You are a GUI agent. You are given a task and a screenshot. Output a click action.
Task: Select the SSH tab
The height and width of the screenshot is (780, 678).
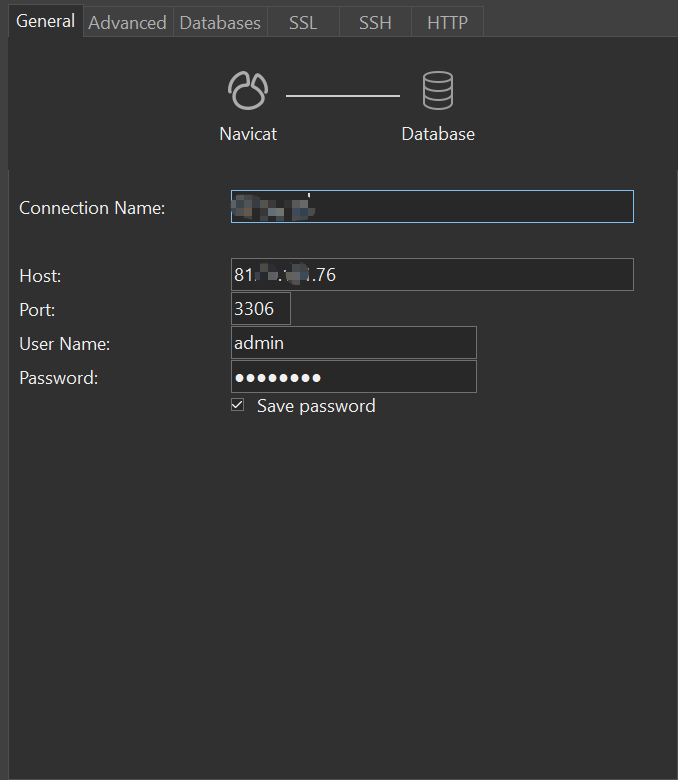coord(375,22)
